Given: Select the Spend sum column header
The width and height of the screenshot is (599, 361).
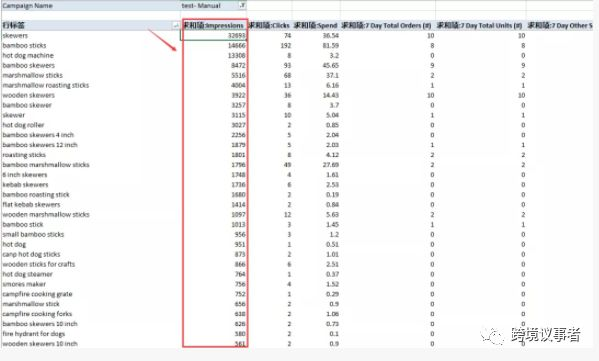Looking at the screenshot, I should (x=316, y=26).
